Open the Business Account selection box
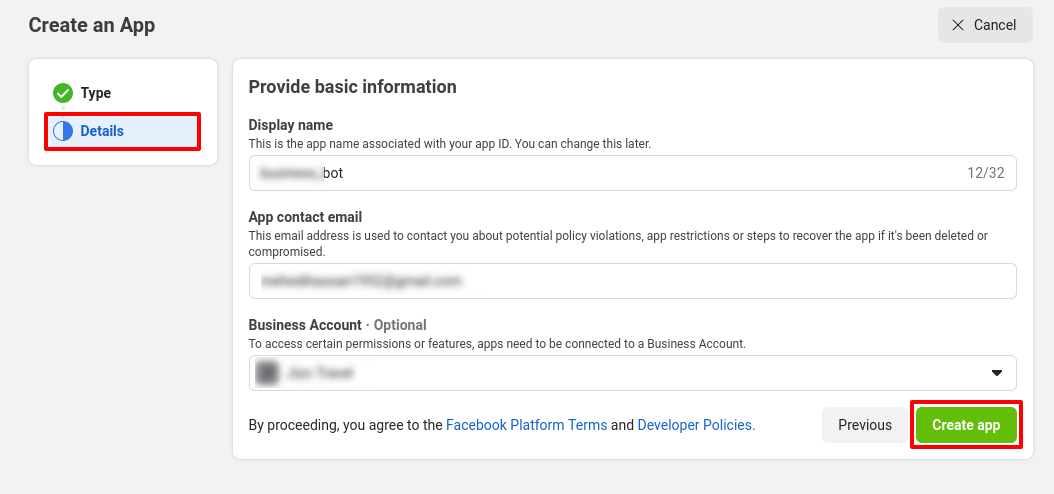The image size is (1054, 494). pos(632,373)
